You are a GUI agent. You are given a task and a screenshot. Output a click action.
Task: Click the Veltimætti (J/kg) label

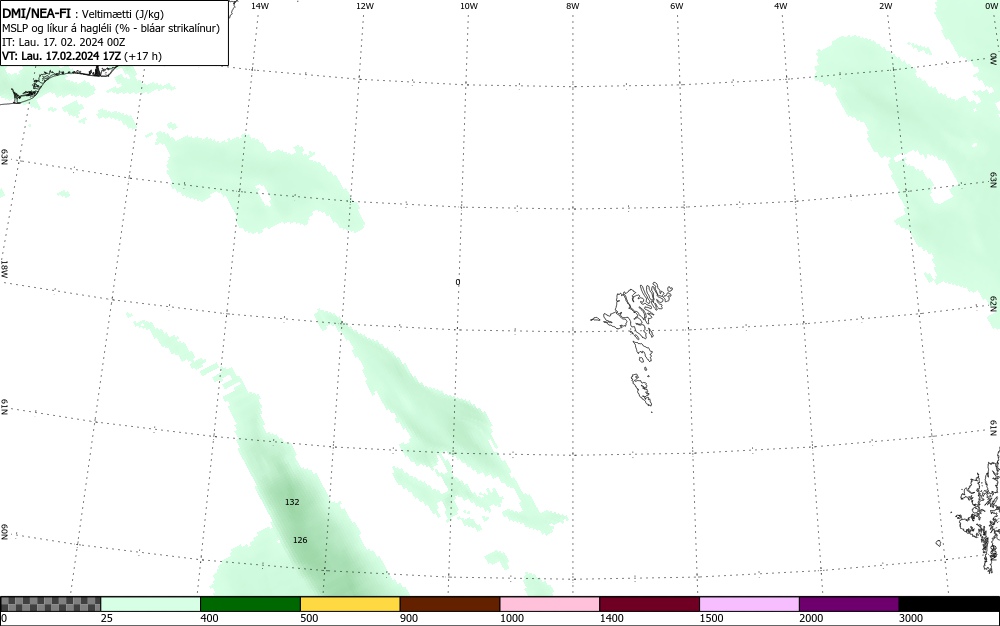point(123,14)
